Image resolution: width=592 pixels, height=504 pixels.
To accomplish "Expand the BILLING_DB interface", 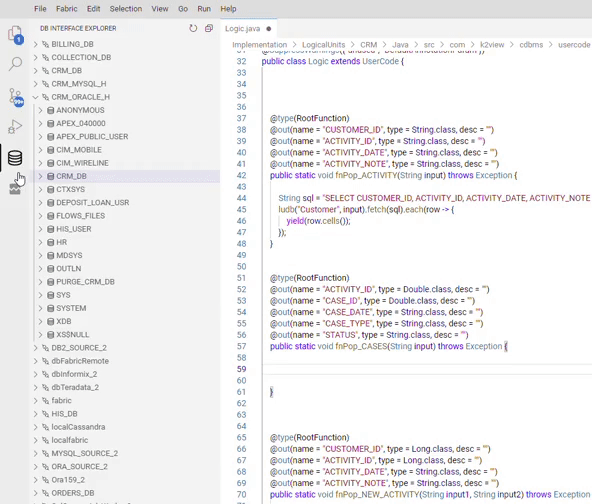I will (35, 44).
